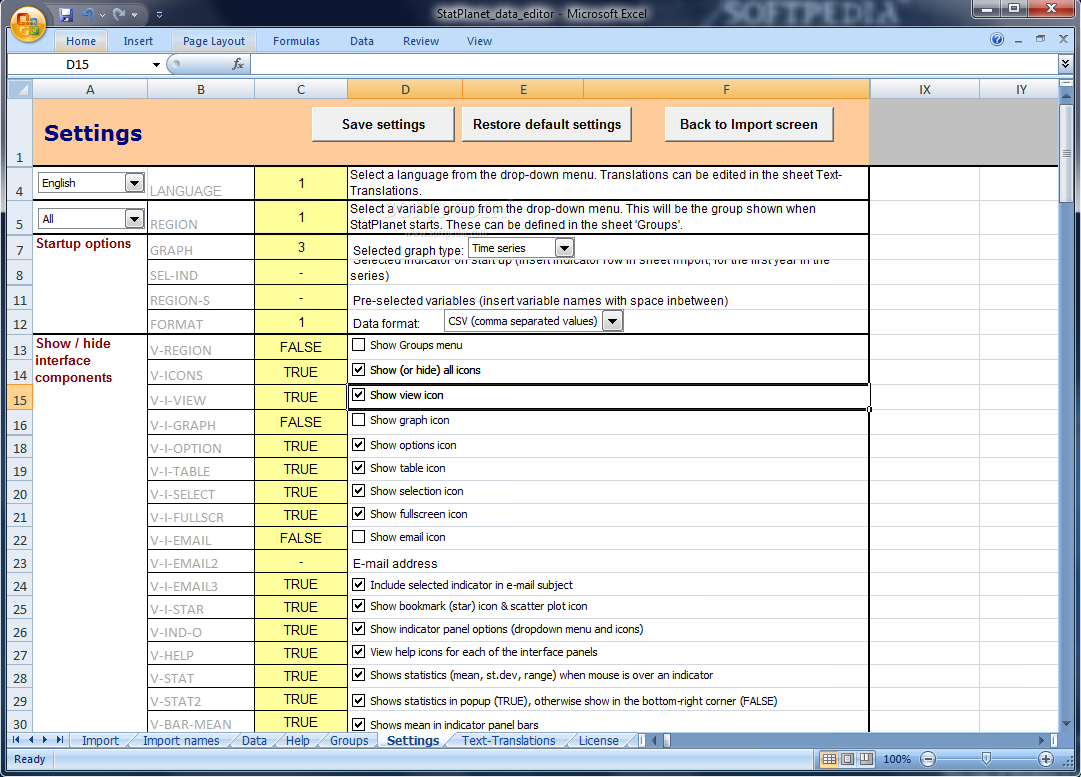Click the formula bar input field

(654, 64)
